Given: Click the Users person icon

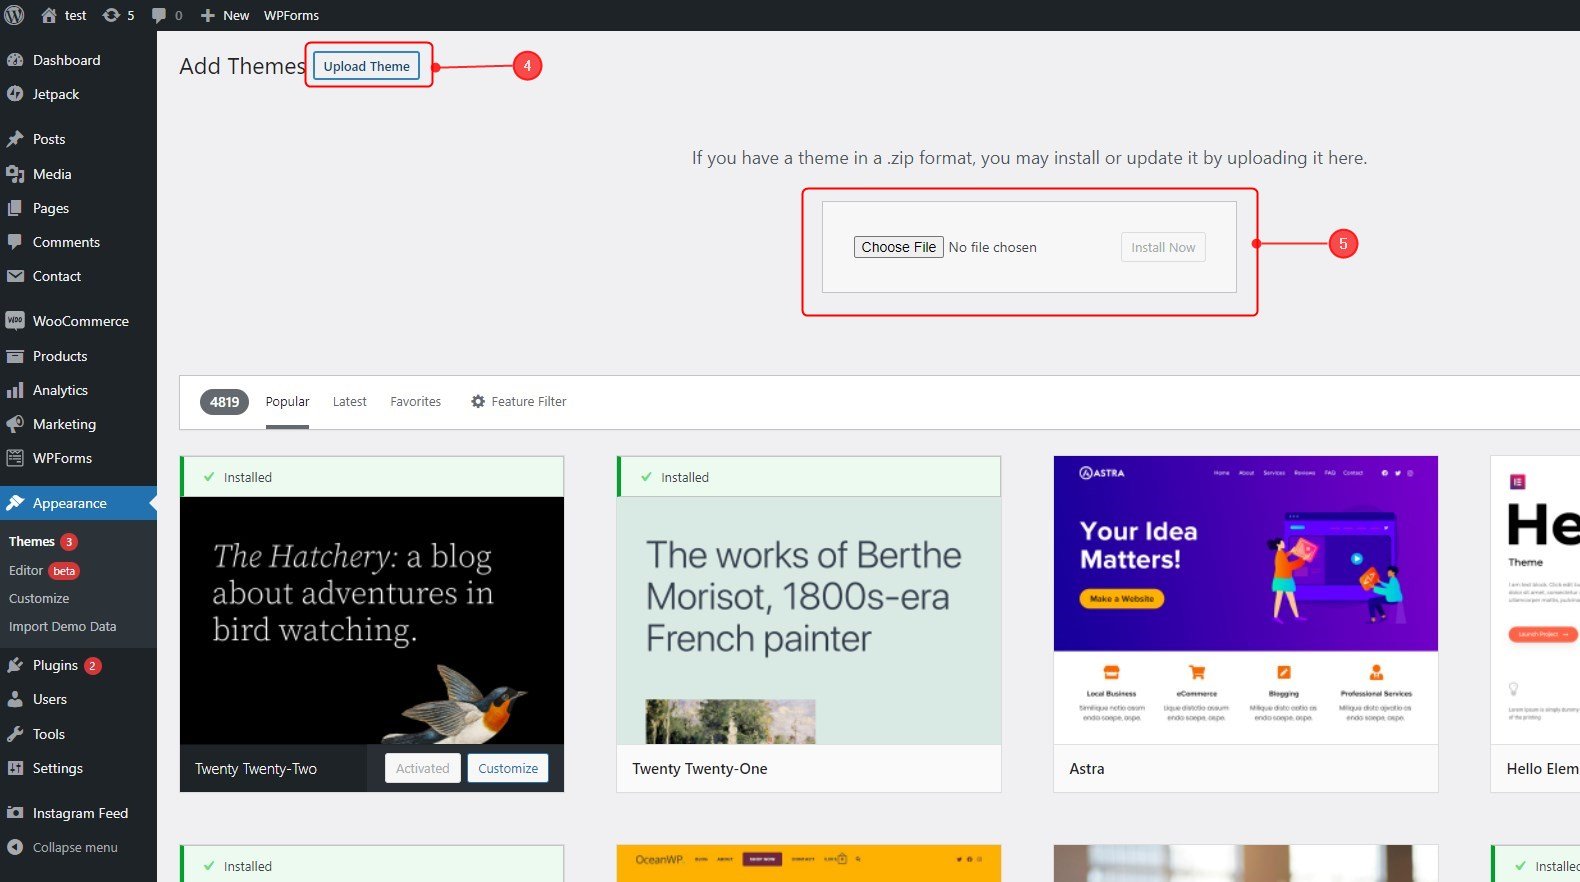Looking at the screenshot, I should click(15, 699).
